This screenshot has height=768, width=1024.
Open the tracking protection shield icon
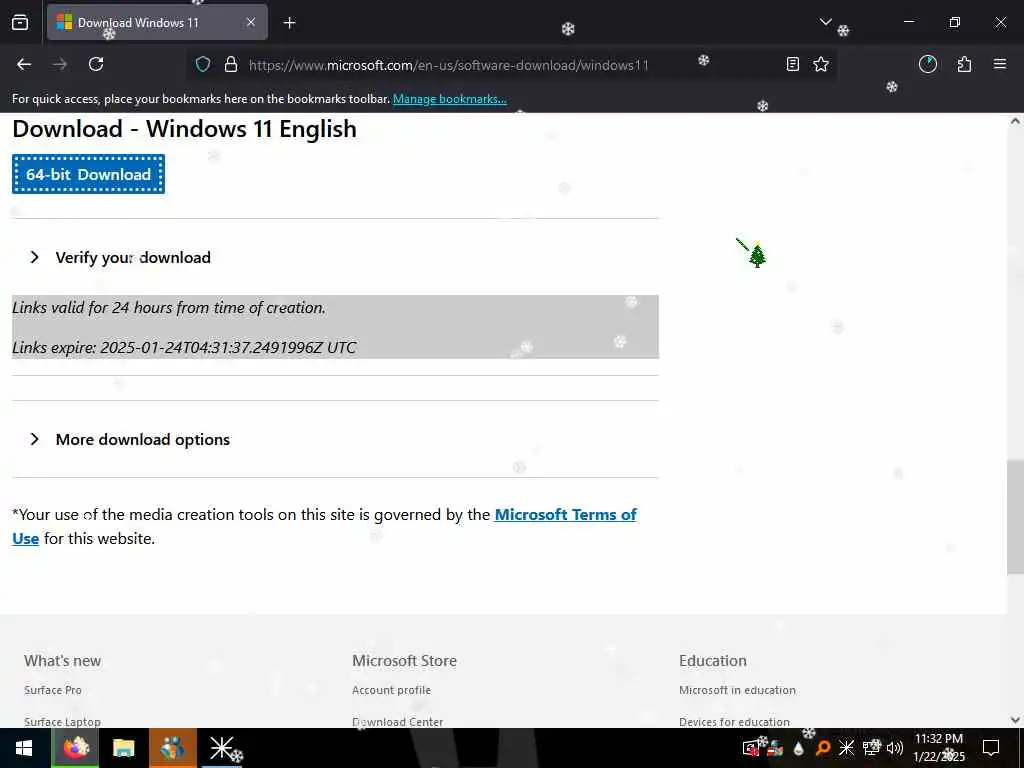203,64
